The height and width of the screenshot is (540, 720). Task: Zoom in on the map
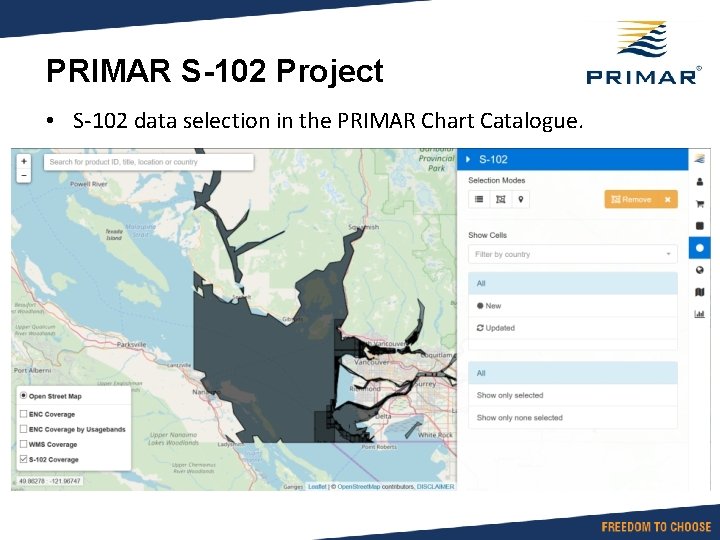pyautogui.click(x=24, y=161)
